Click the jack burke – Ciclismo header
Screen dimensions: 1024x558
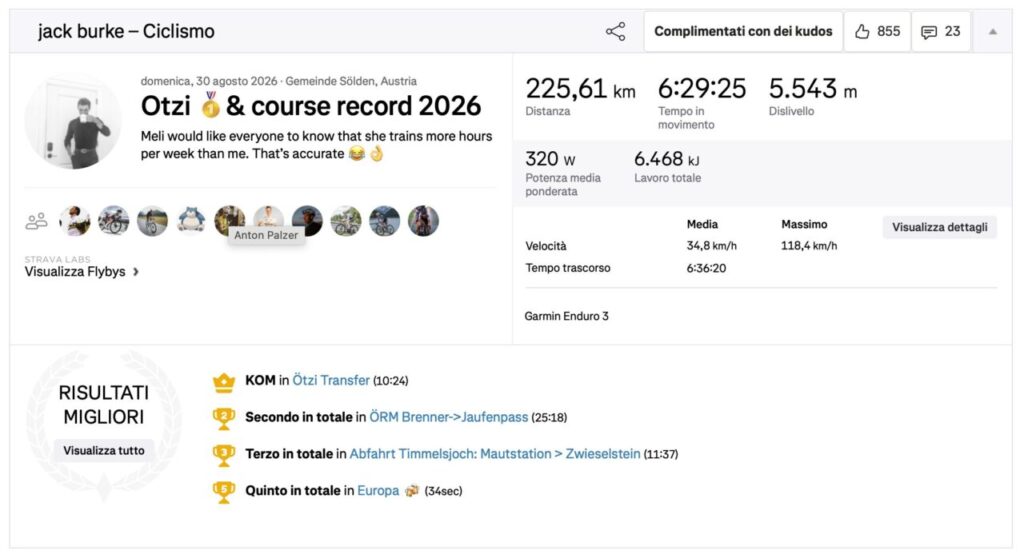tap(126, 31)
